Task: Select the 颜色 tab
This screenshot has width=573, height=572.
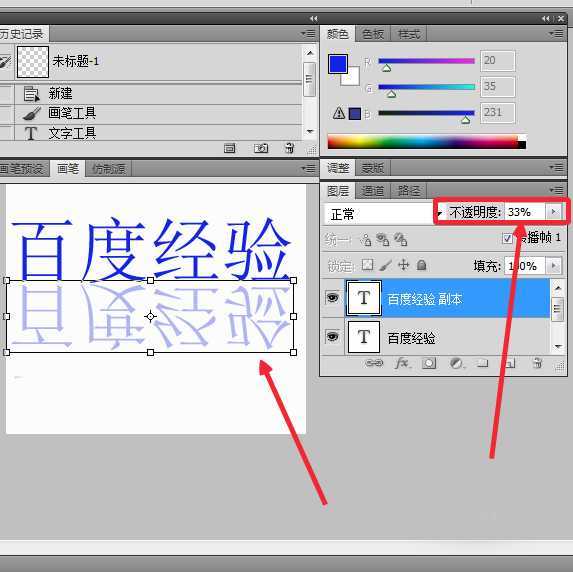Action: click(x=338, y=34)
